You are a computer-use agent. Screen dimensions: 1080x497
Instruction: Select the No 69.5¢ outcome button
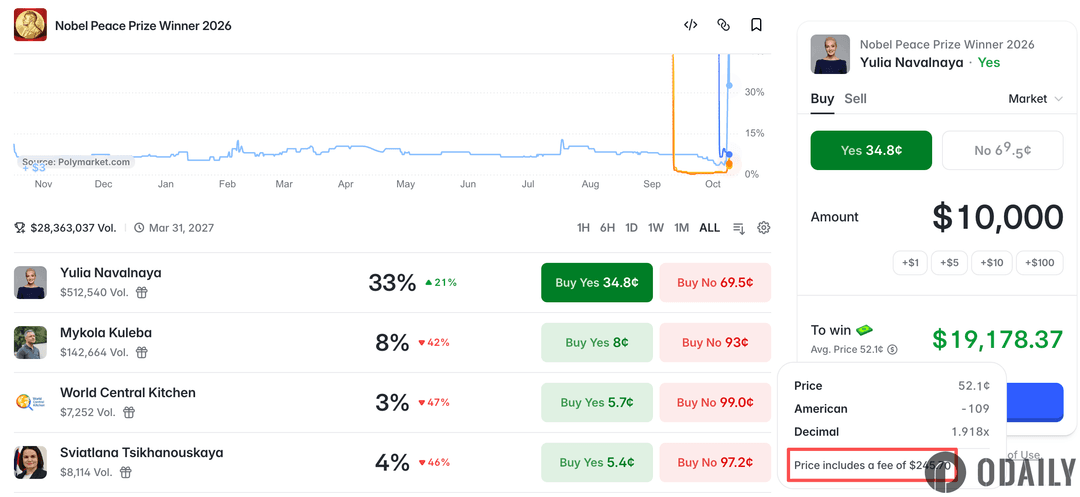click(1003, 150)
